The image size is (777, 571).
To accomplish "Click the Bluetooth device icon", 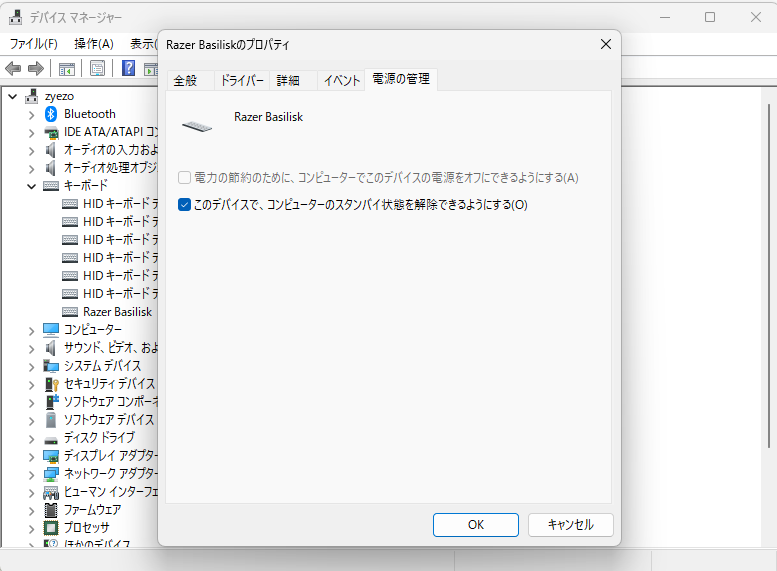I will coord(51,114).
